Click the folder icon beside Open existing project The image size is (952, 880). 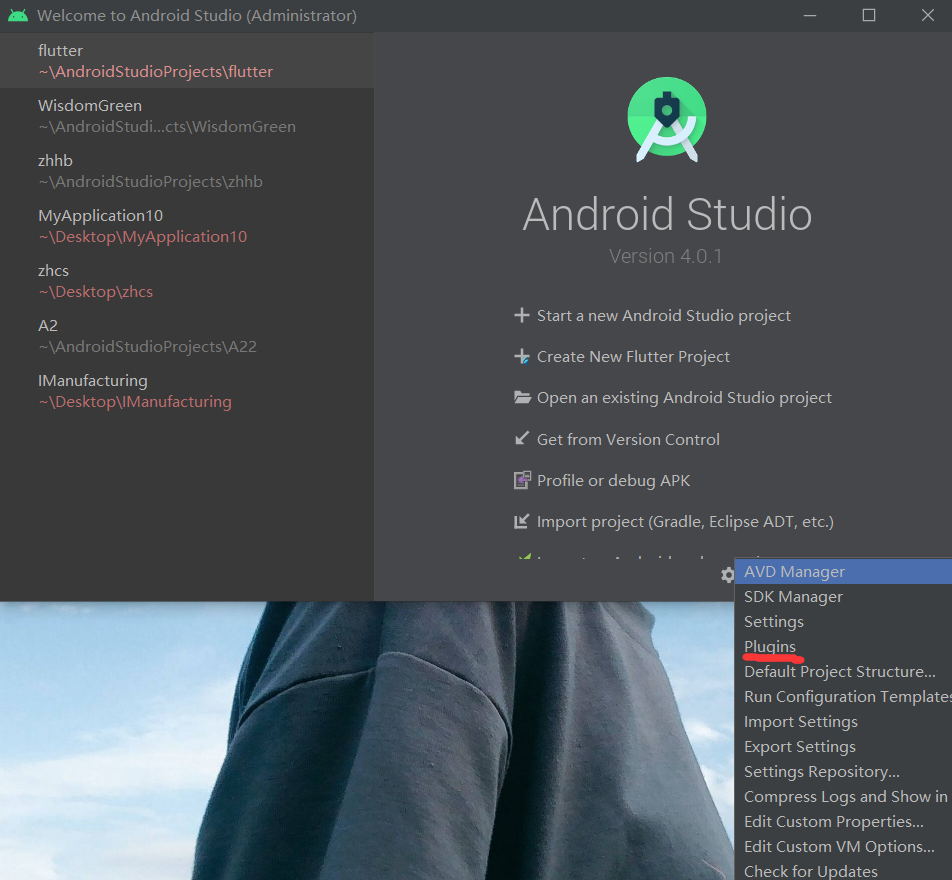coord(522,397)
